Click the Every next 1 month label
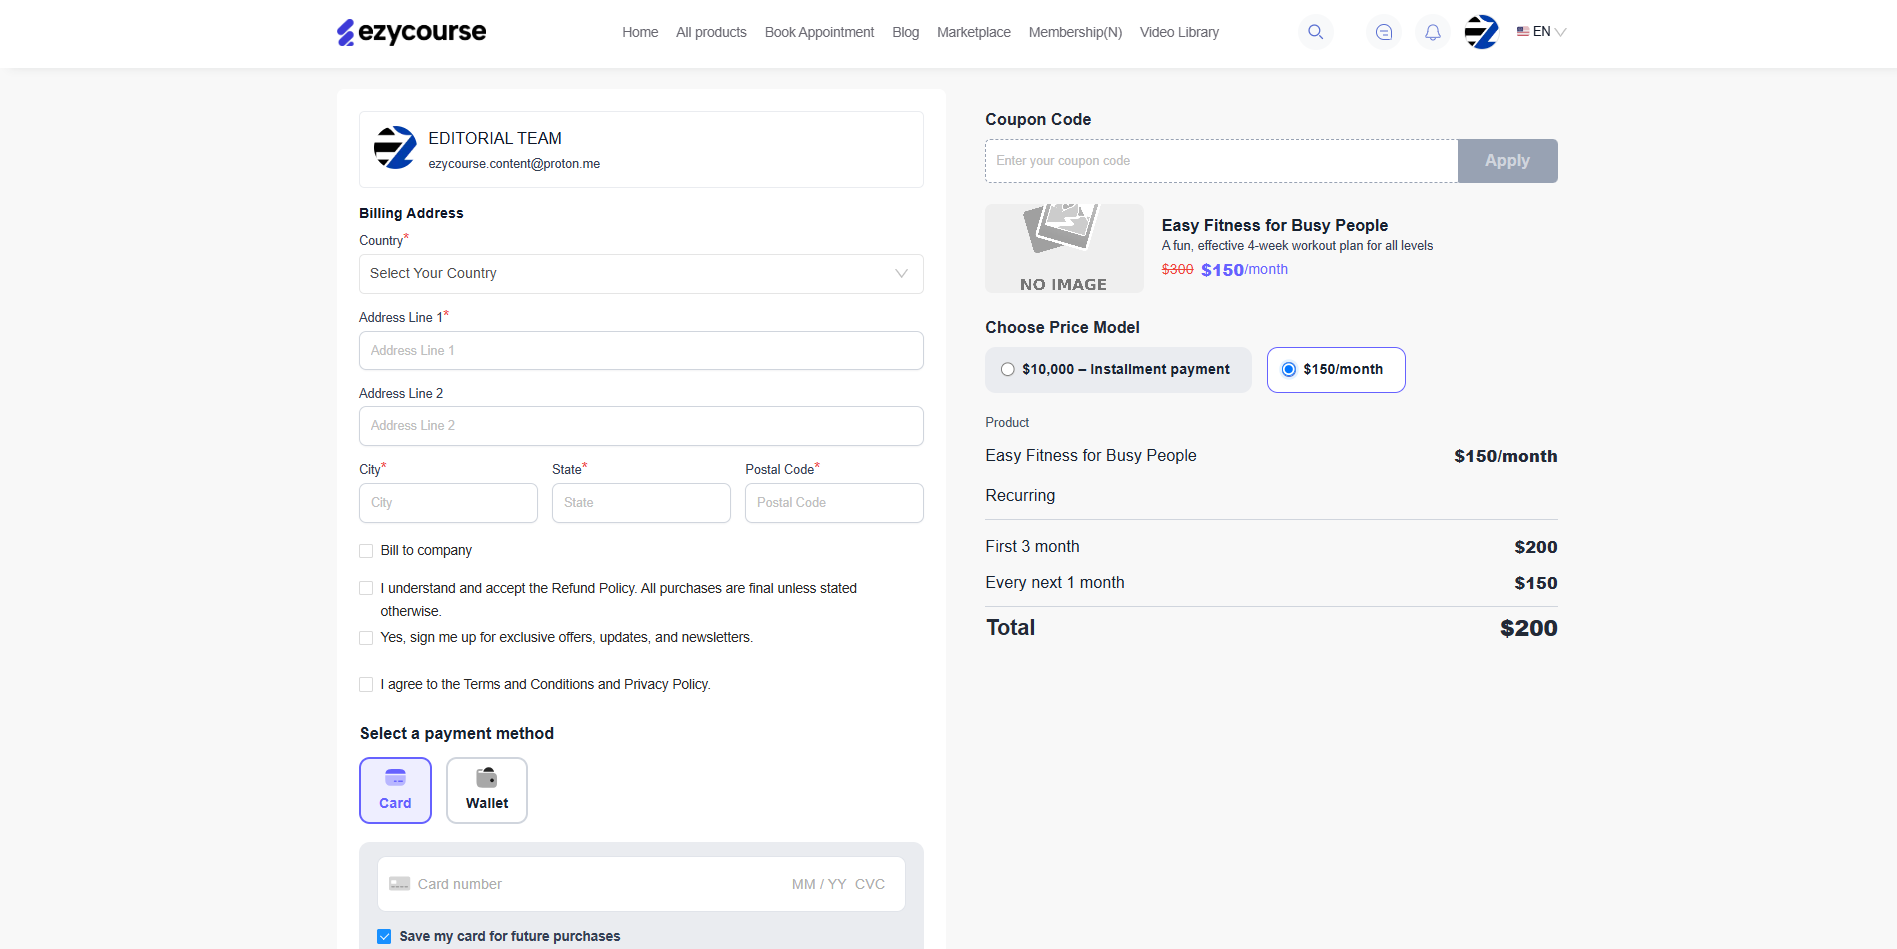Viewport: 1897px width, 949px height. pos(1054,583)
